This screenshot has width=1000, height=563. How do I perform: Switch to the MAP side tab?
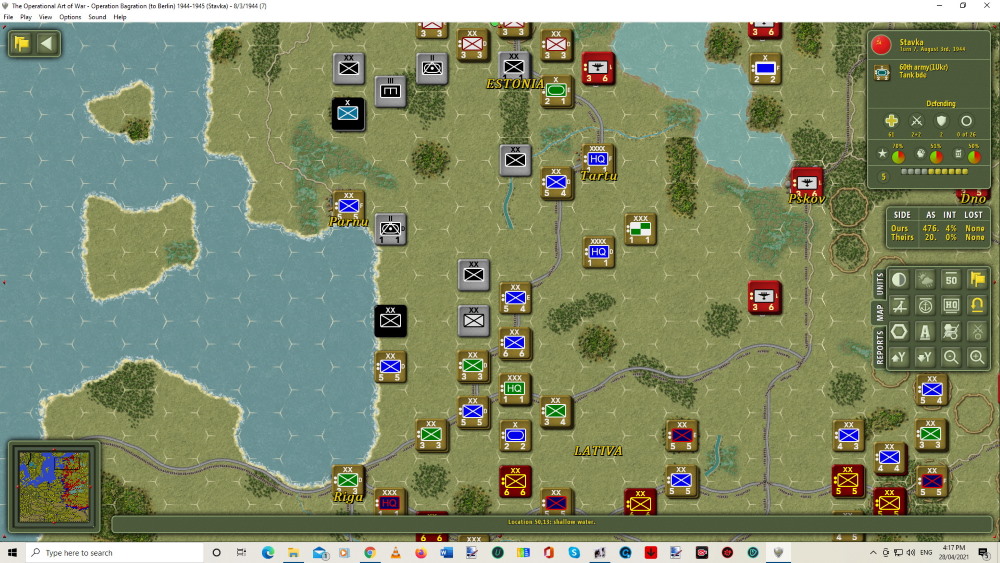click(880, 312)
